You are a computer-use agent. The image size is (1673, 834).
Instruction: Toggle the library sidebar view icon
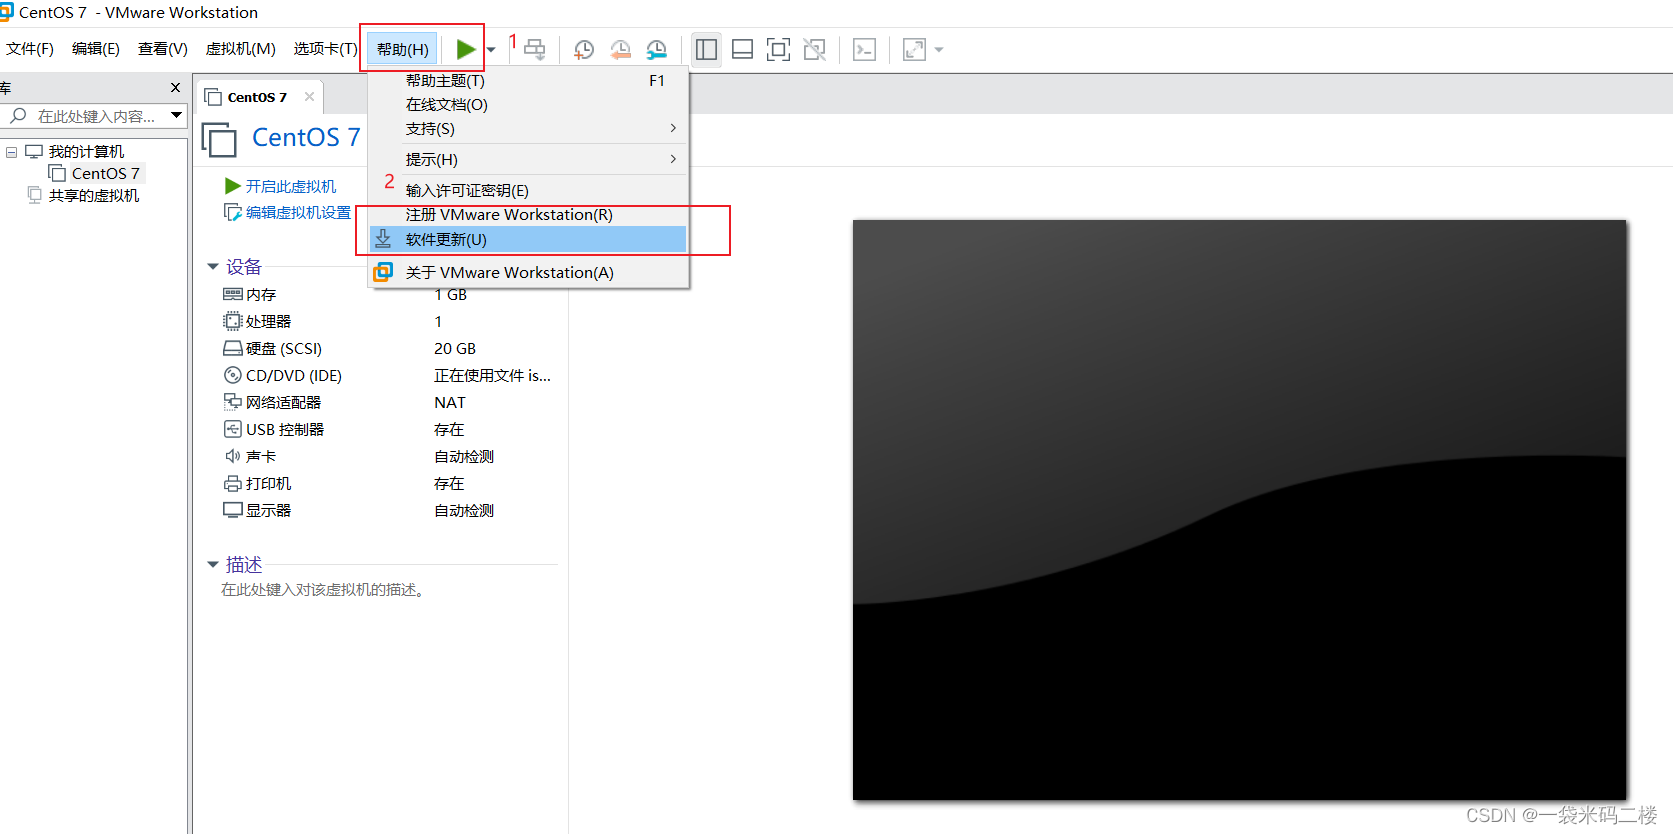click(707, 49)
